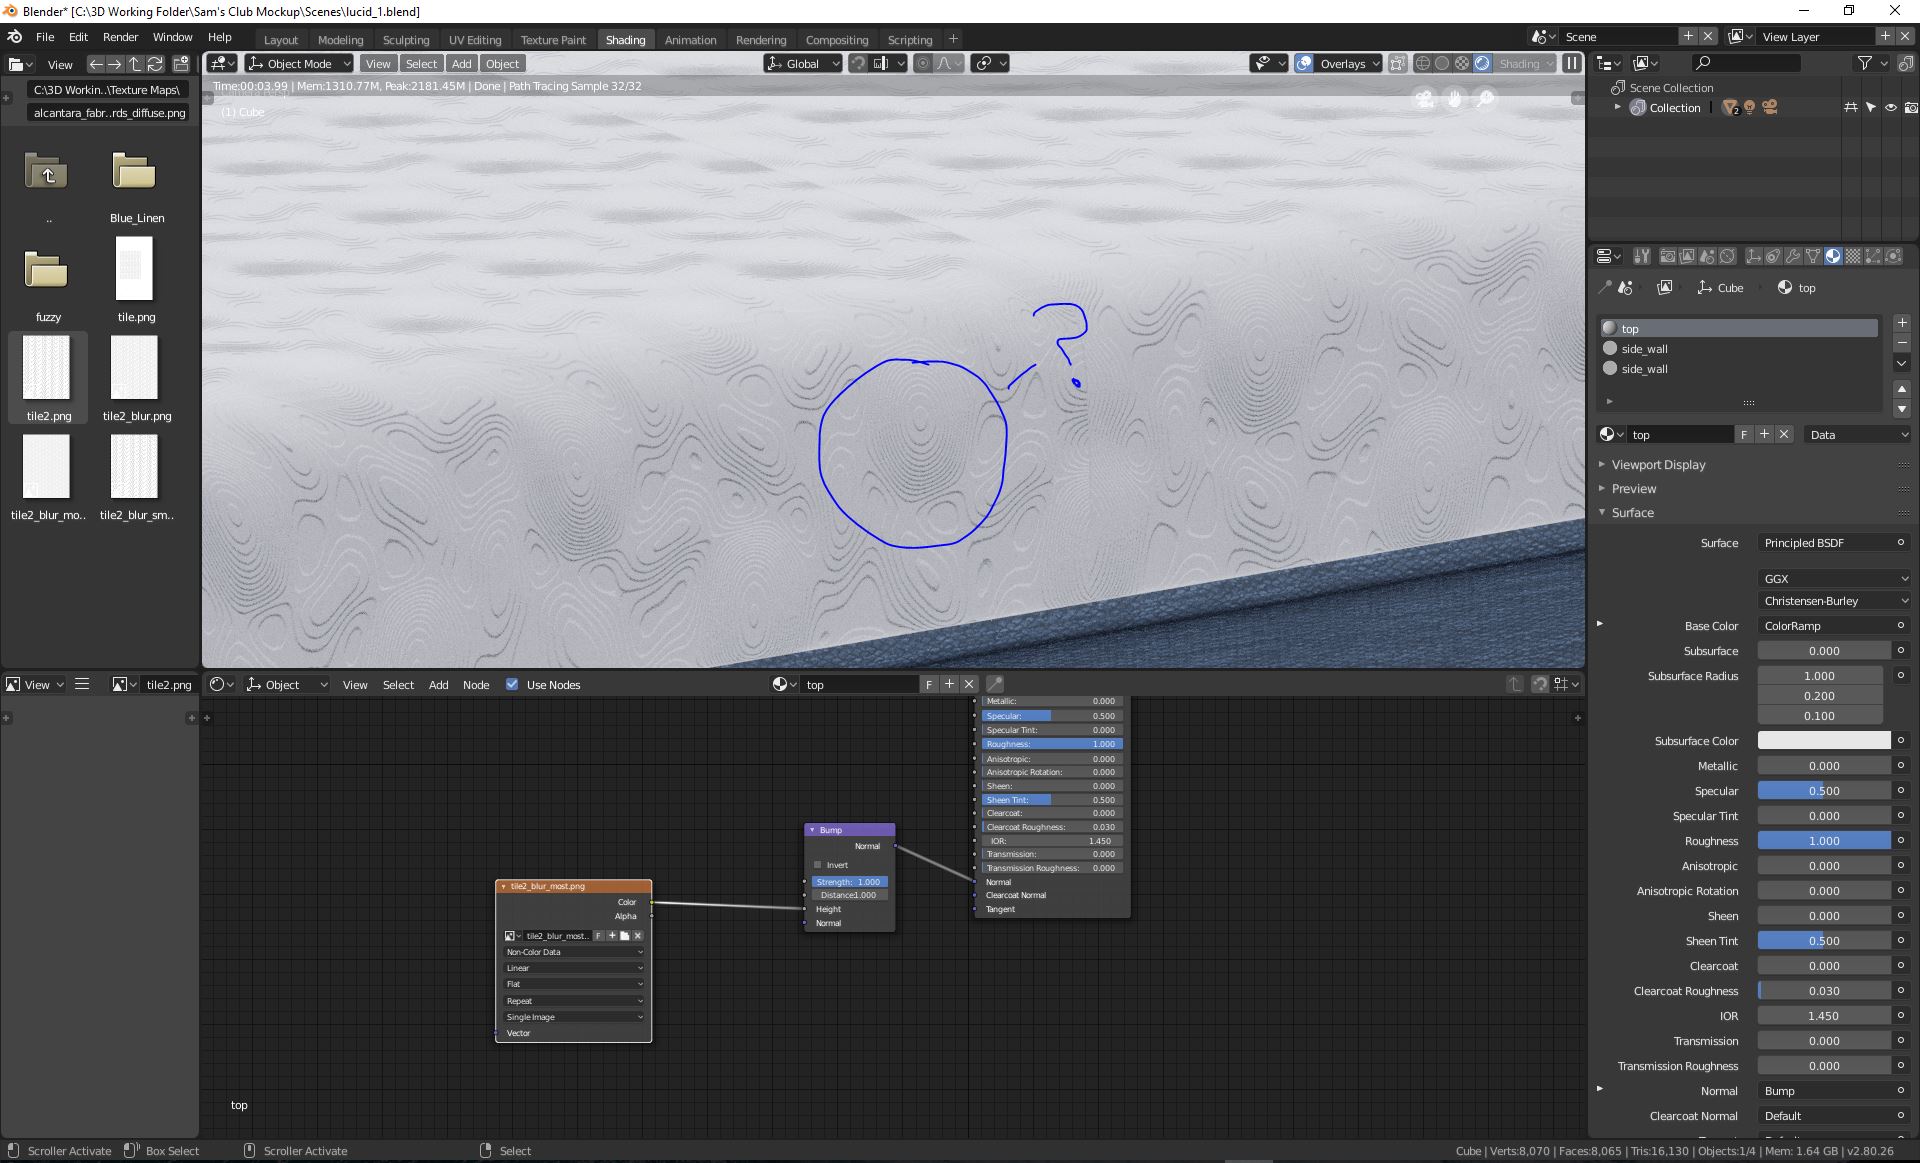Image resolution: width=1920 pixels, height=1163 pixels.
Task: Open the Render Properties camera icon
Action: click(x=1668, y=257)
